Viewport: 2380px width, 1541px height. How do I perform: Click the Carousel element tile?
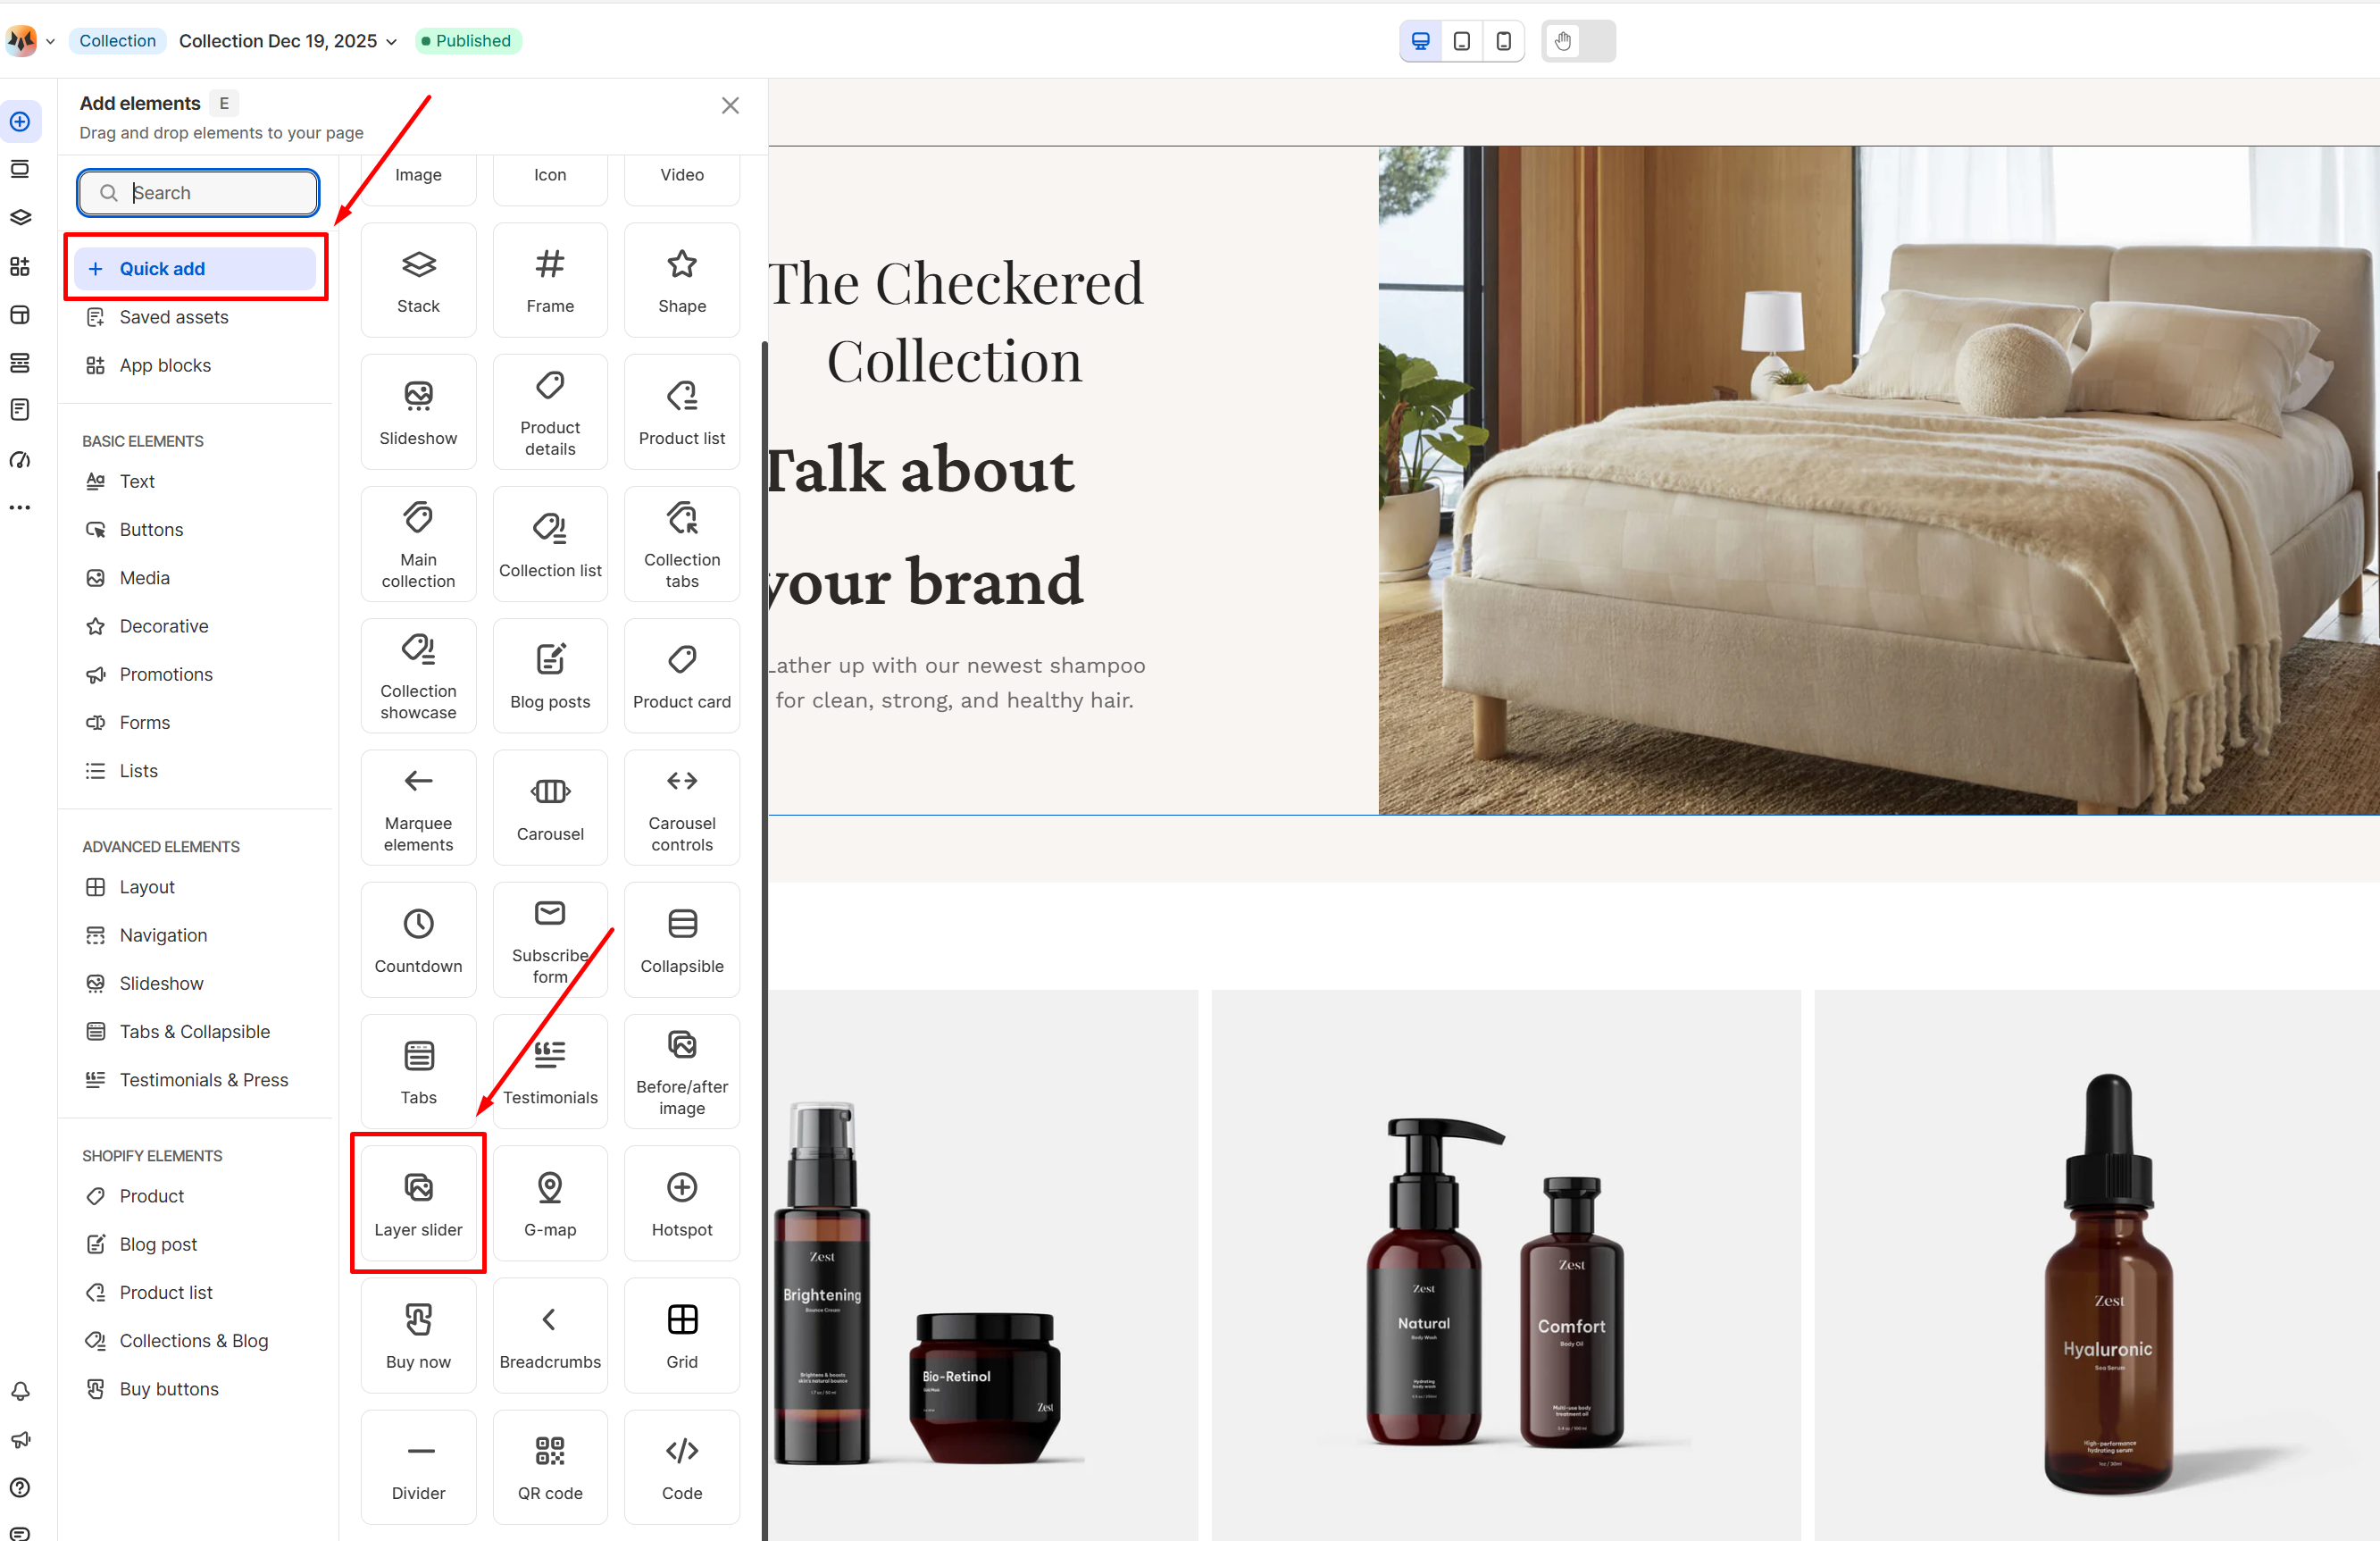click(x=550, y=807)
